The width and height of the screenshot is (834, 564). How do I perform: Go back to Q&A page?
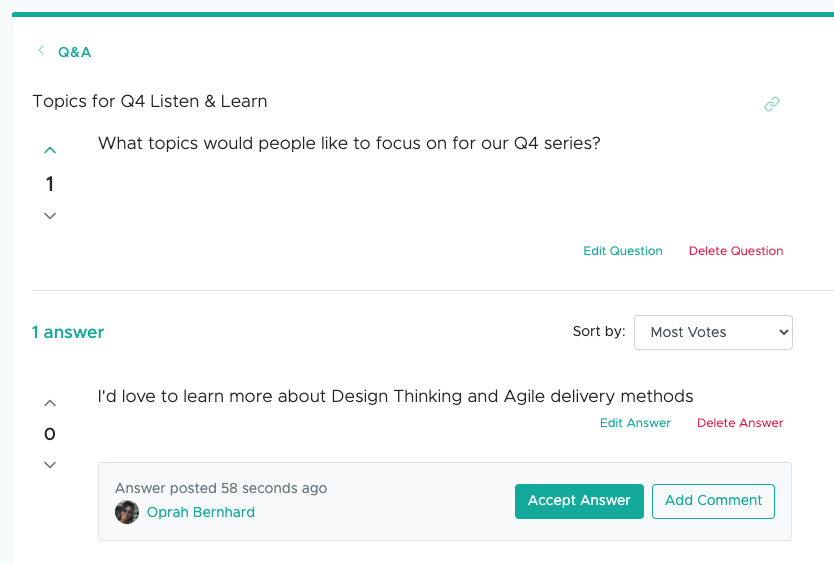pyautogui.click(x=74, y=52)
